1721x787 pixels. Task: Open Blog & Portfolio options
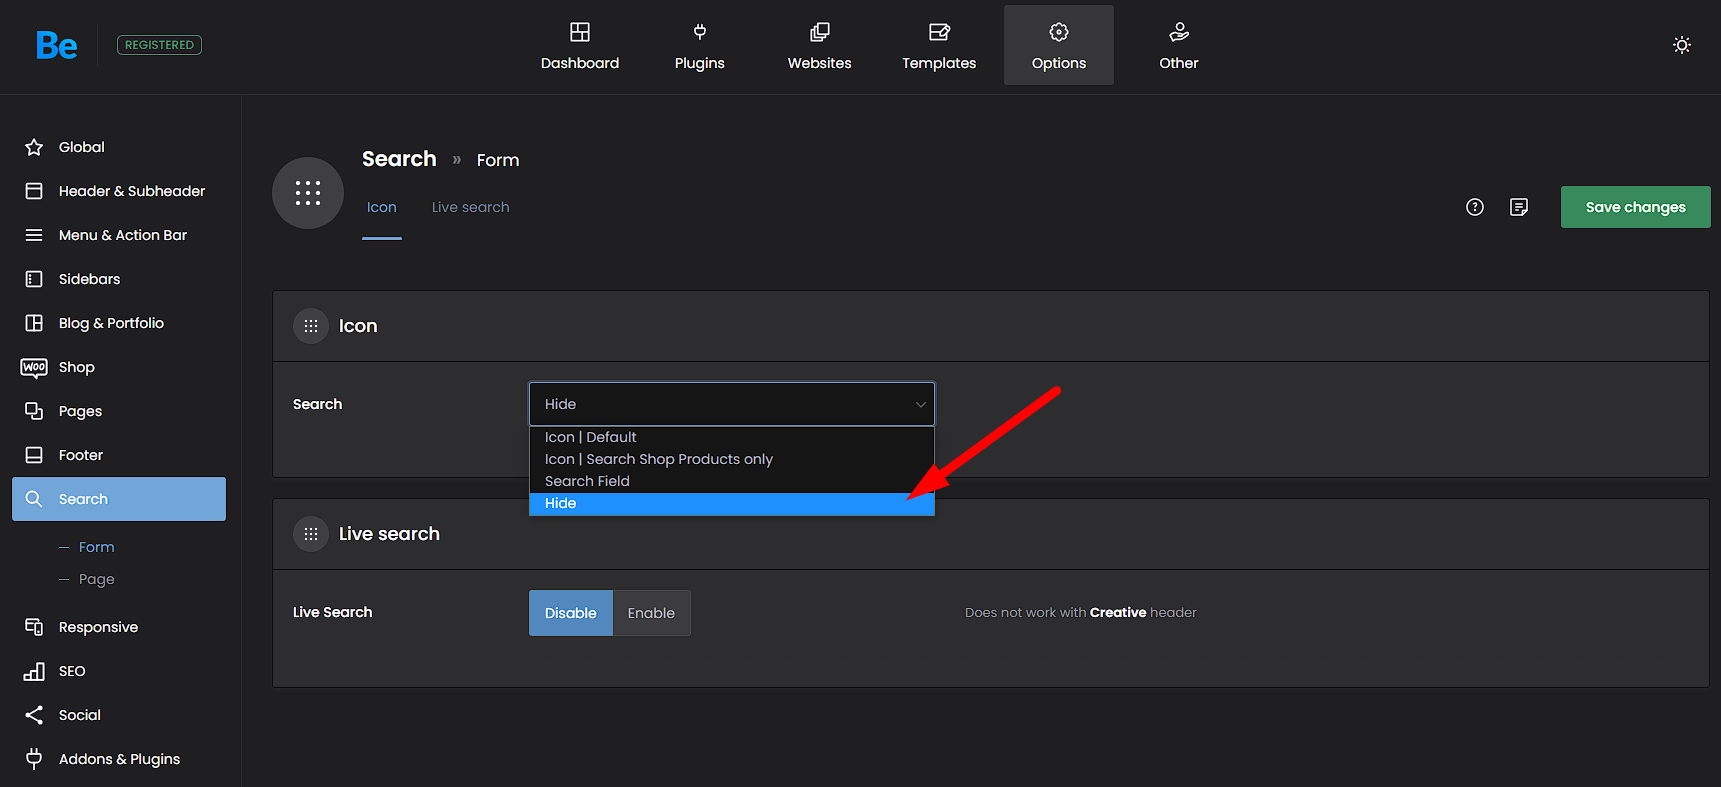(111, 323)
